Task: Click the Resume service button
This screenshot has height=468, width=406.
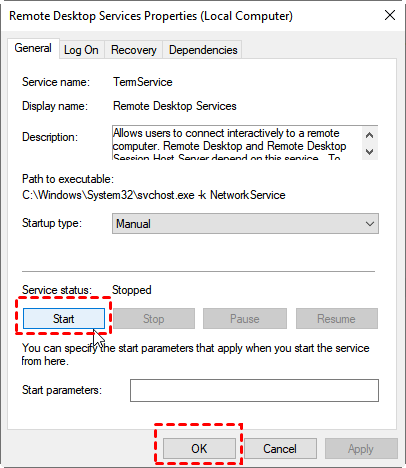Action: pos(337,319)
